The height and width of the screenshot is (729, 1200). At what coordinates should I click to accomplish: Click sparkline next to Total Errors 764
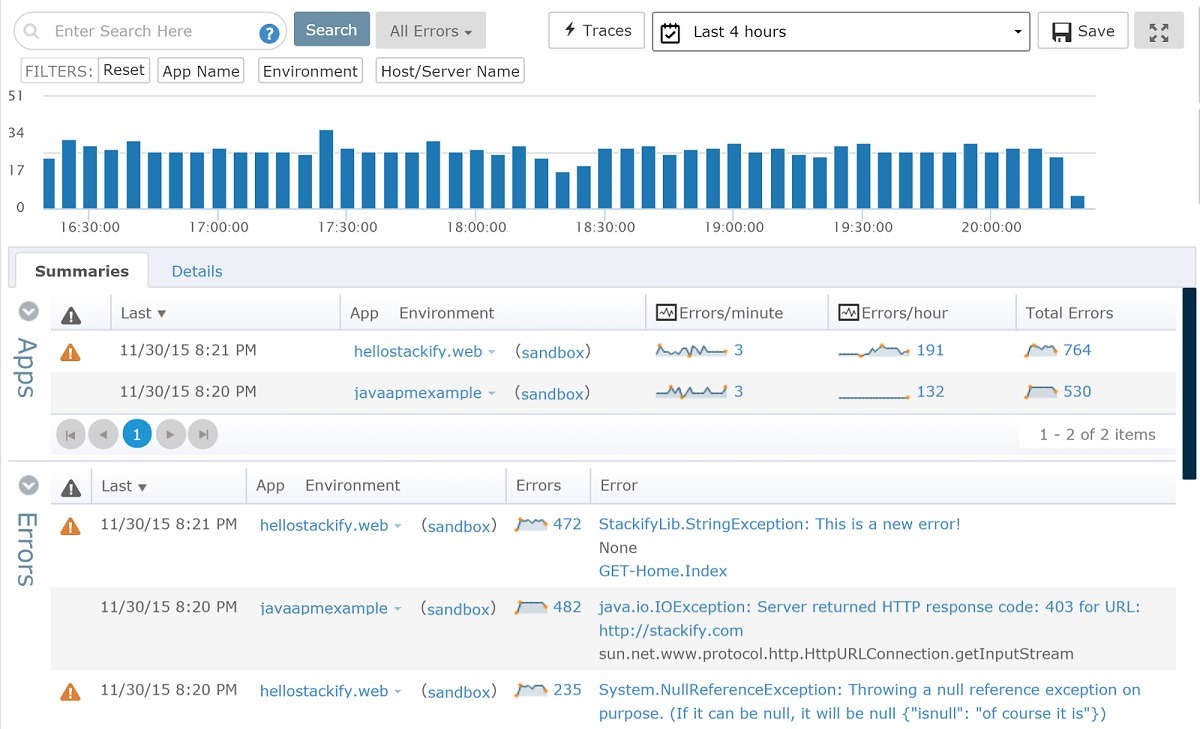coord(1041,350)
